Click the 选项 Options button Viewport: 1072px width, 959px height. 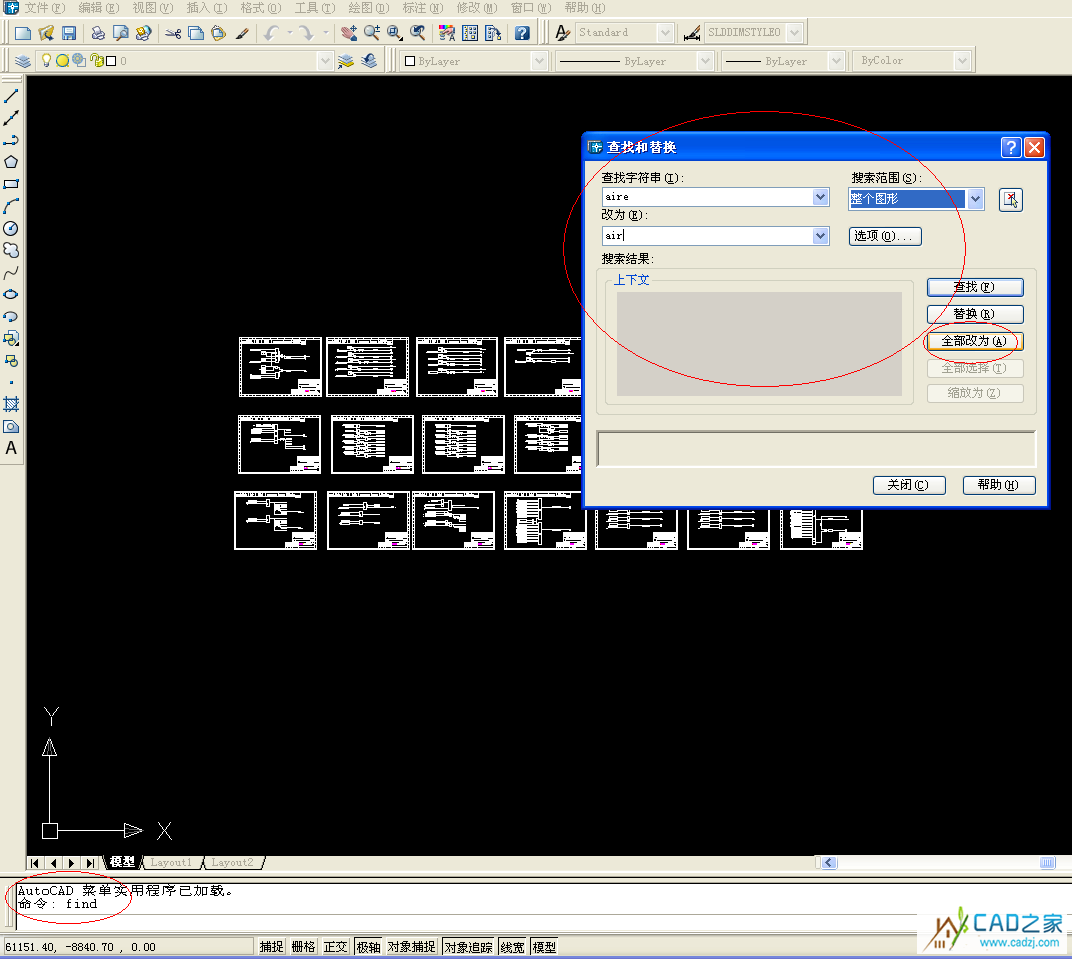click(x=885, y=236)
